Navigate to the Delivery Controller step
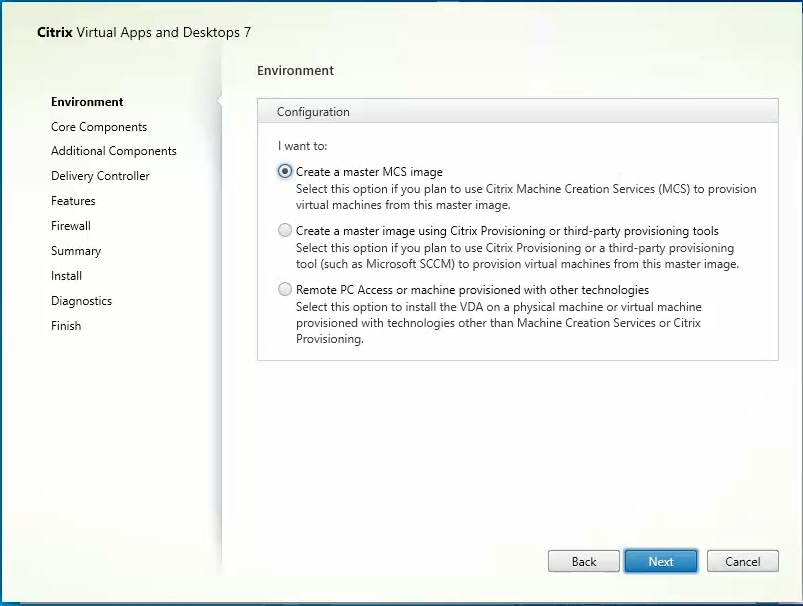This screenshot has width=803, height=606. [x=102, y=175]
